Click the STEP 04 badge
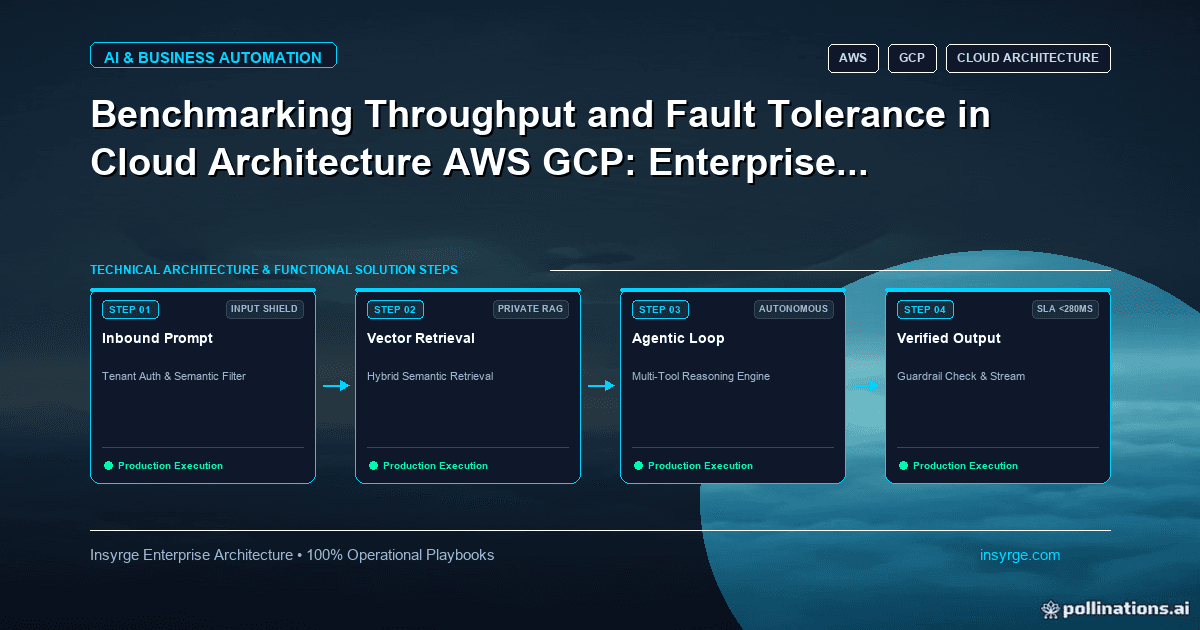Image resolution: width=1200 pixels, height=630 pixels. (x=925, y=309)
